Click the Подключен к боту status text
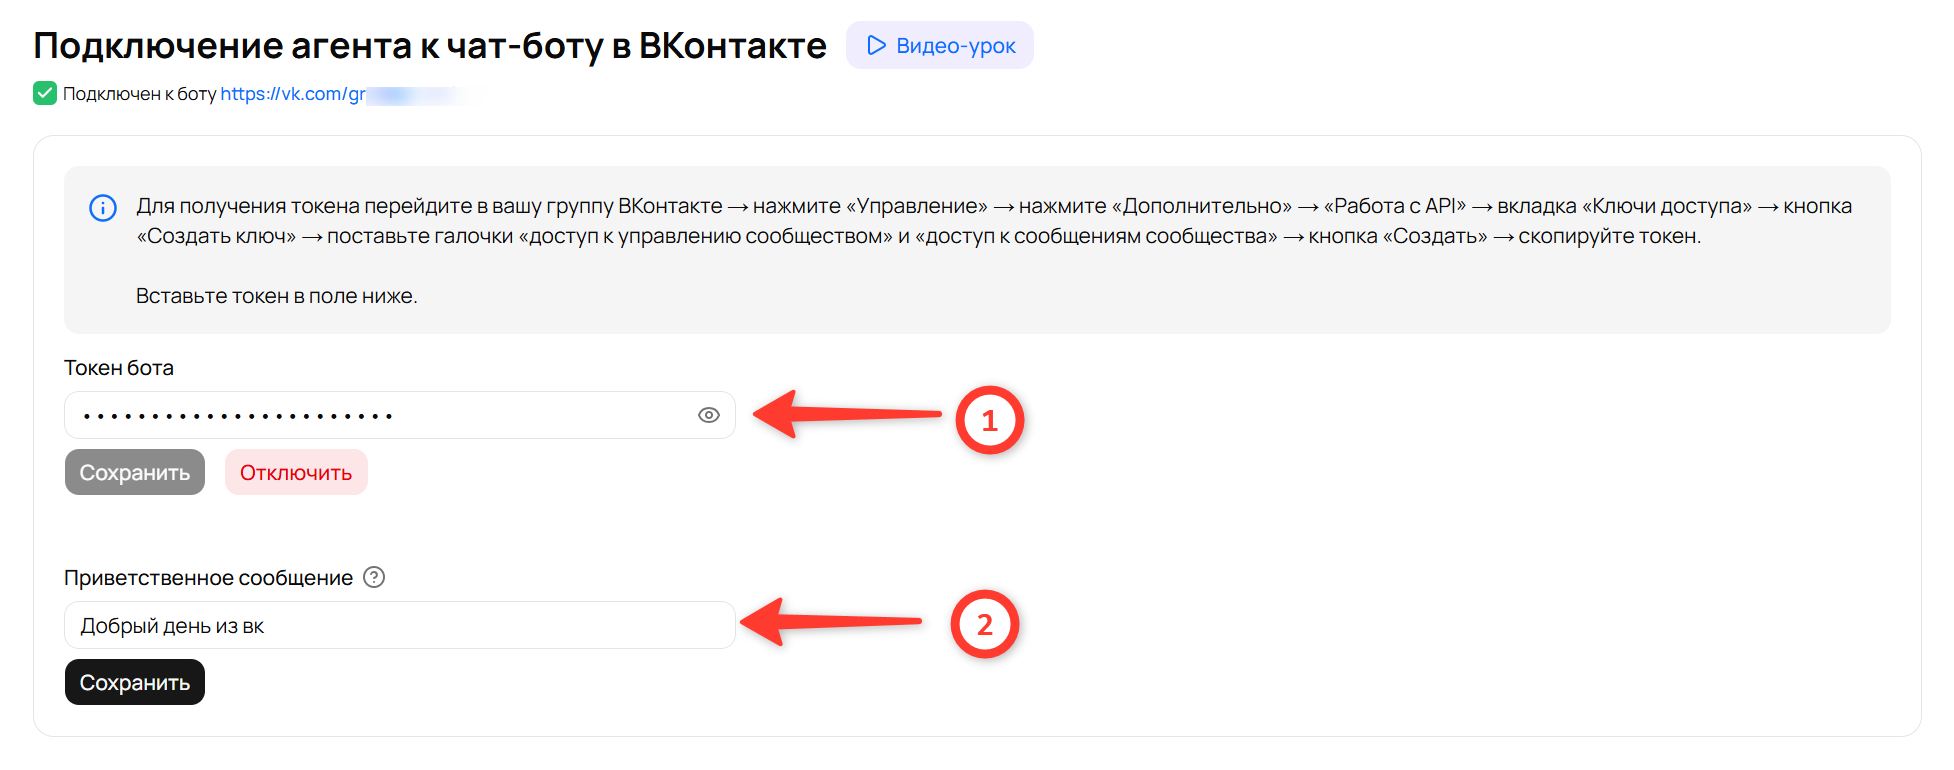Screen dimensions: 1954x770 click(140, 94)
